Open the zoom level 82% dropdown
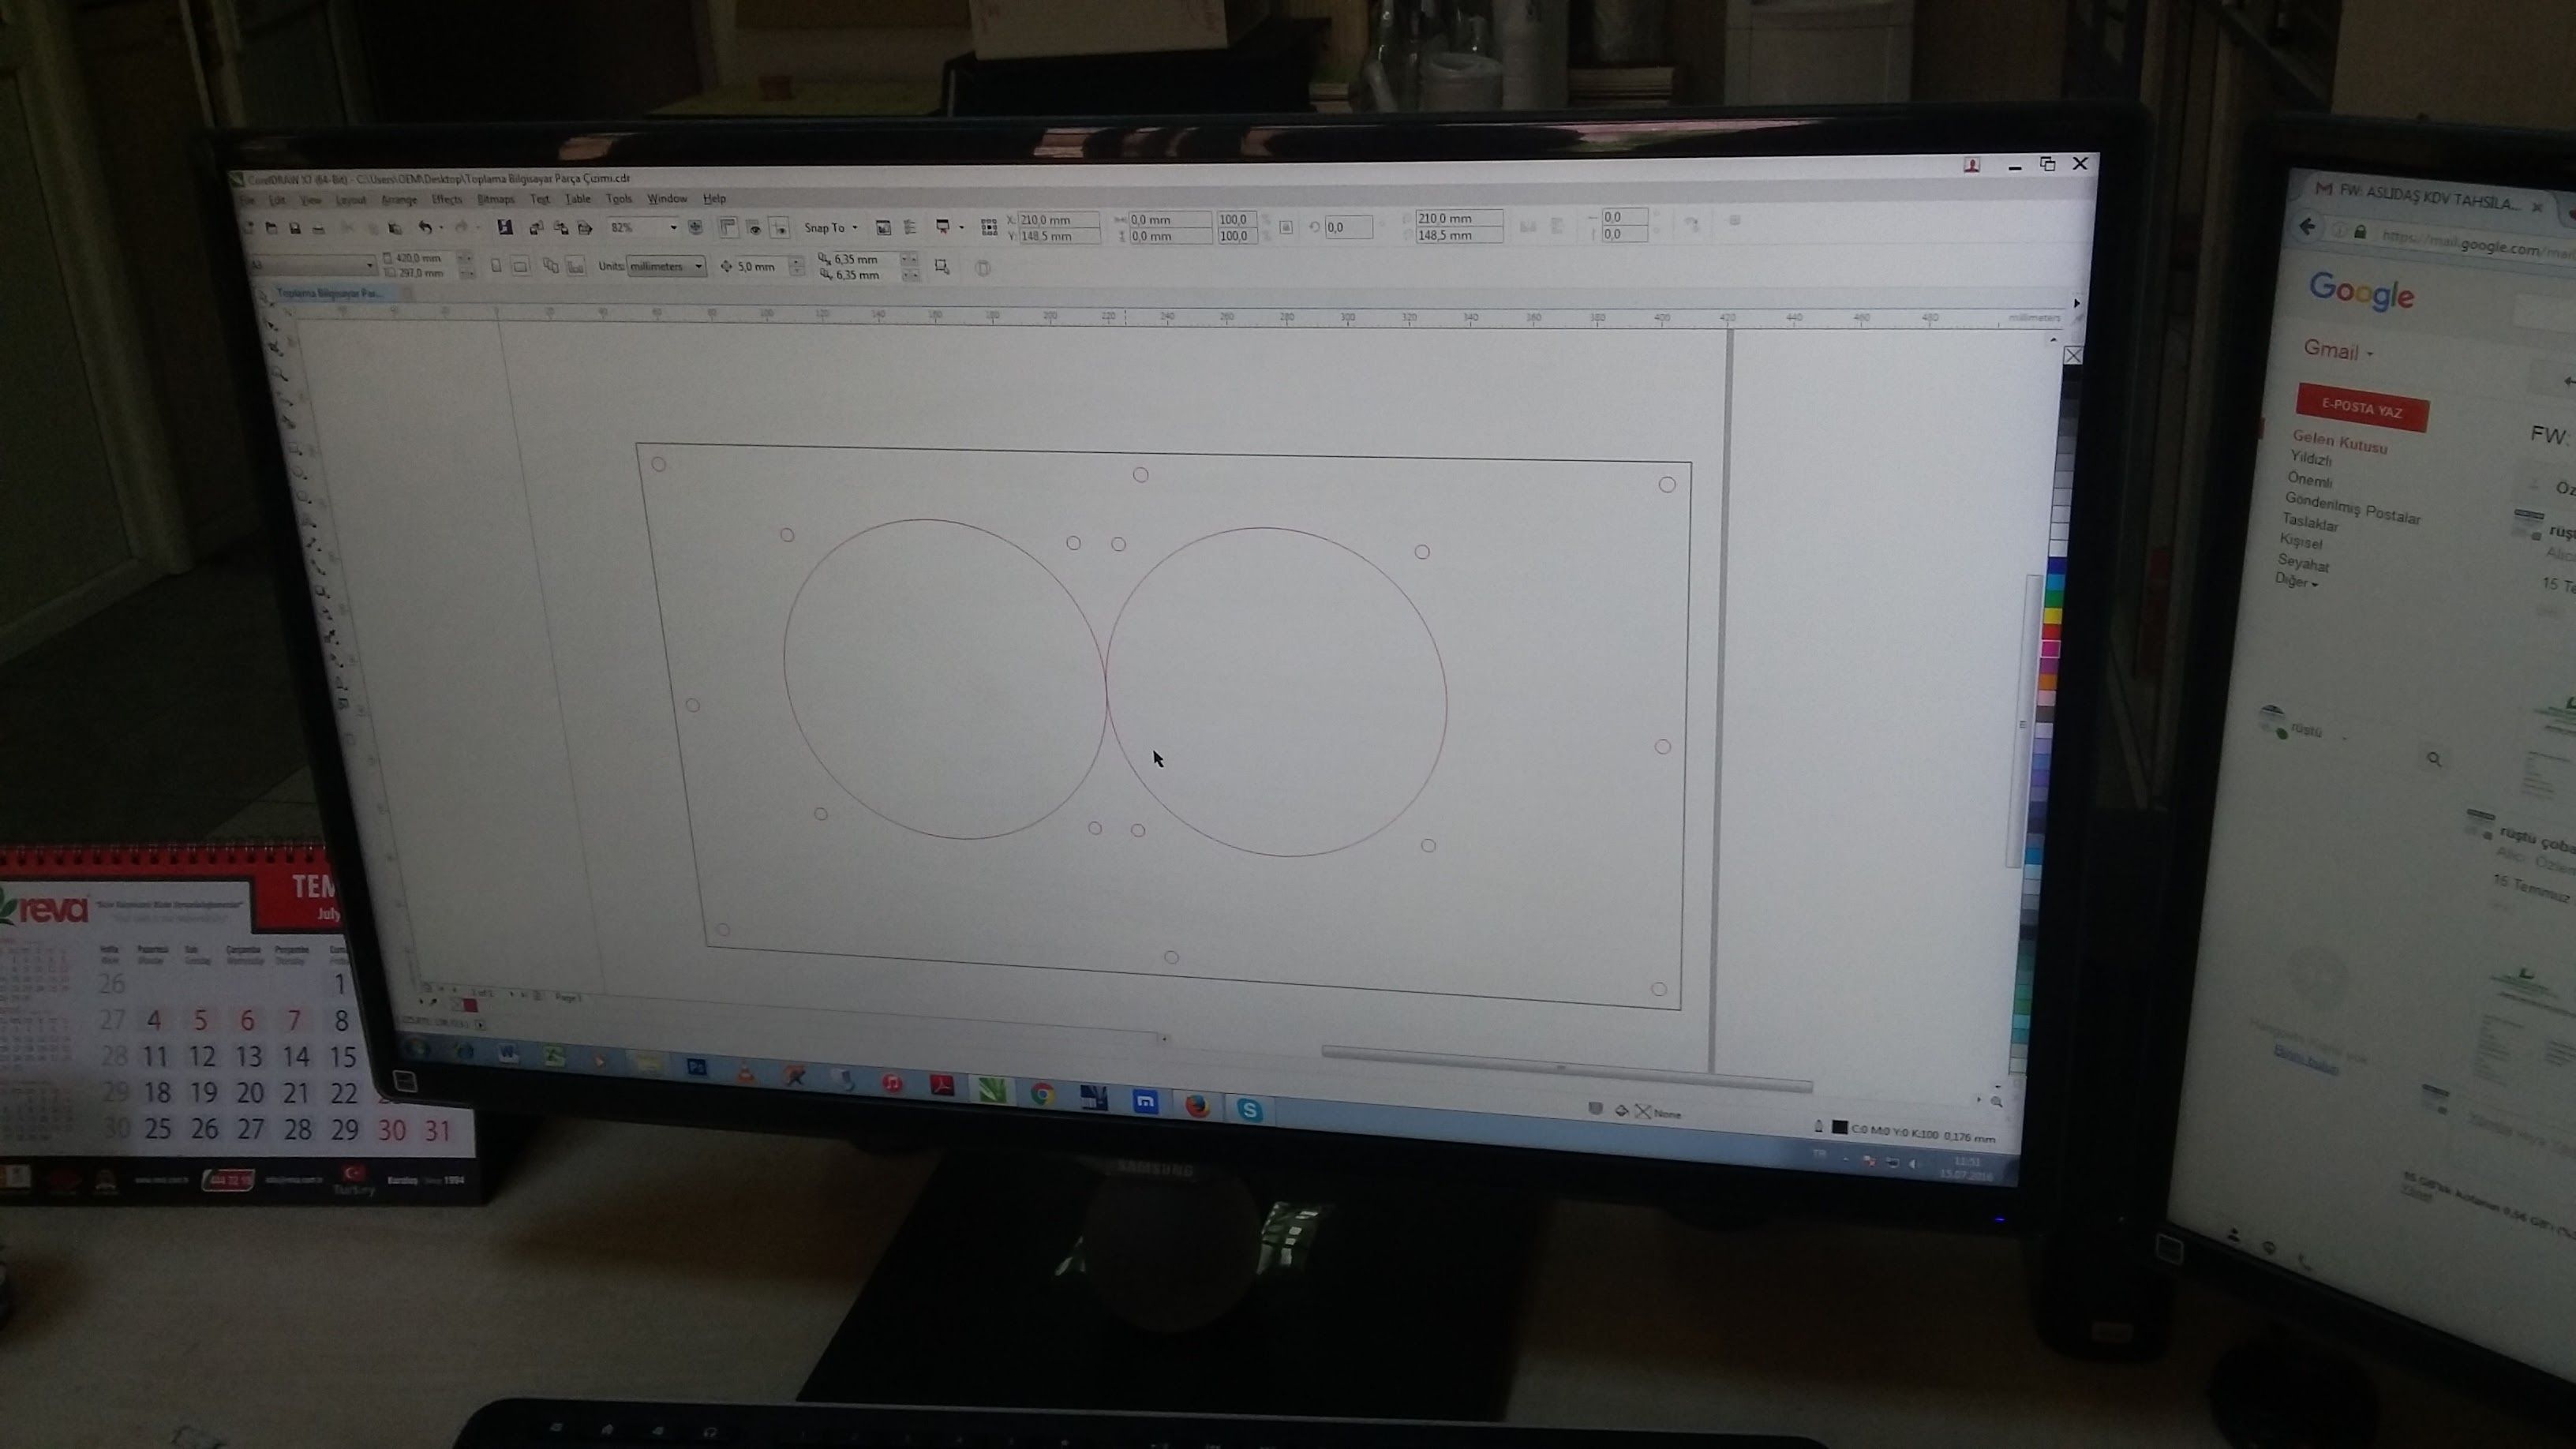 click(673, 228)
